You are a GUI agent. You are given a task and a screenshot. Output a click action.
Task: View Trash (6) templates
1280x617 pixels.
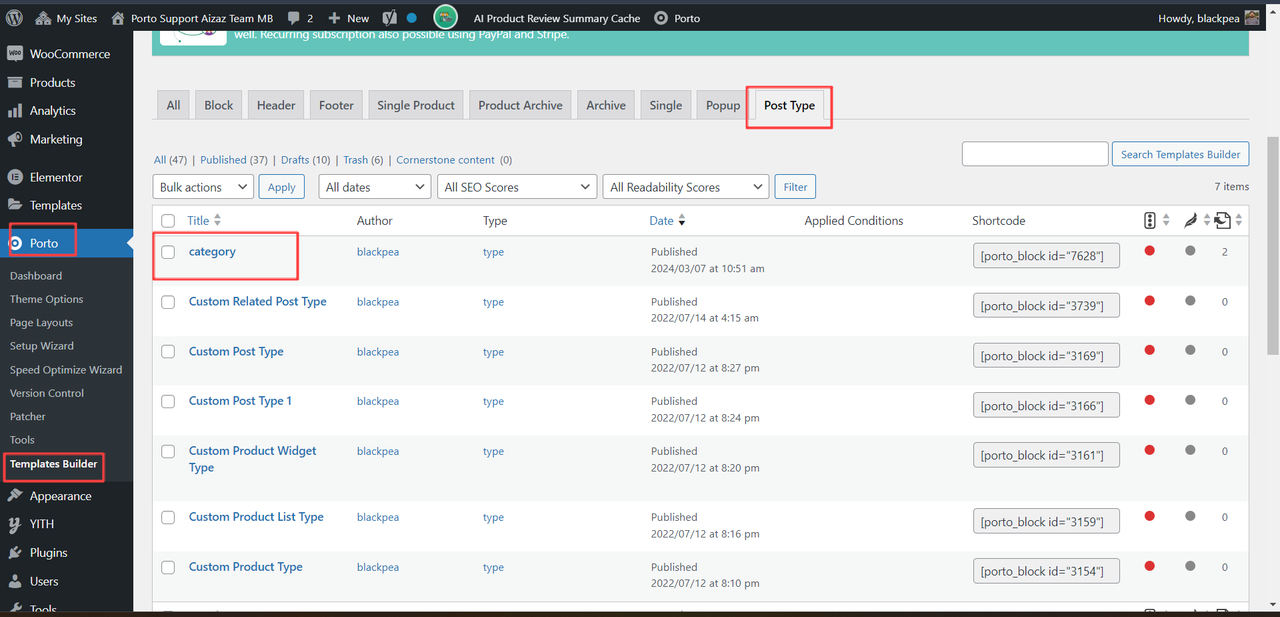pos(363,160)
